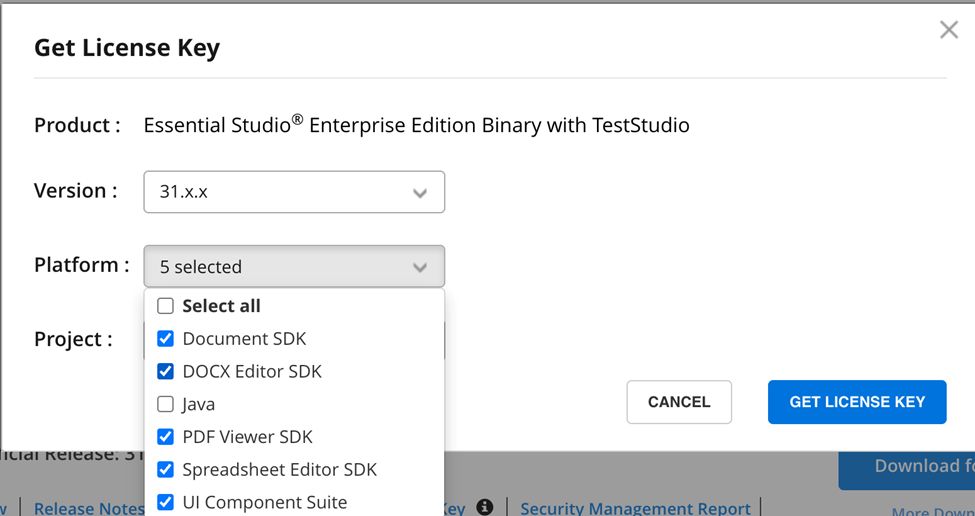The height and width of the screenshot is (516, 975).
Task: Collapse the Platform 5 selected dropdown
Action: tap(294, 267)
